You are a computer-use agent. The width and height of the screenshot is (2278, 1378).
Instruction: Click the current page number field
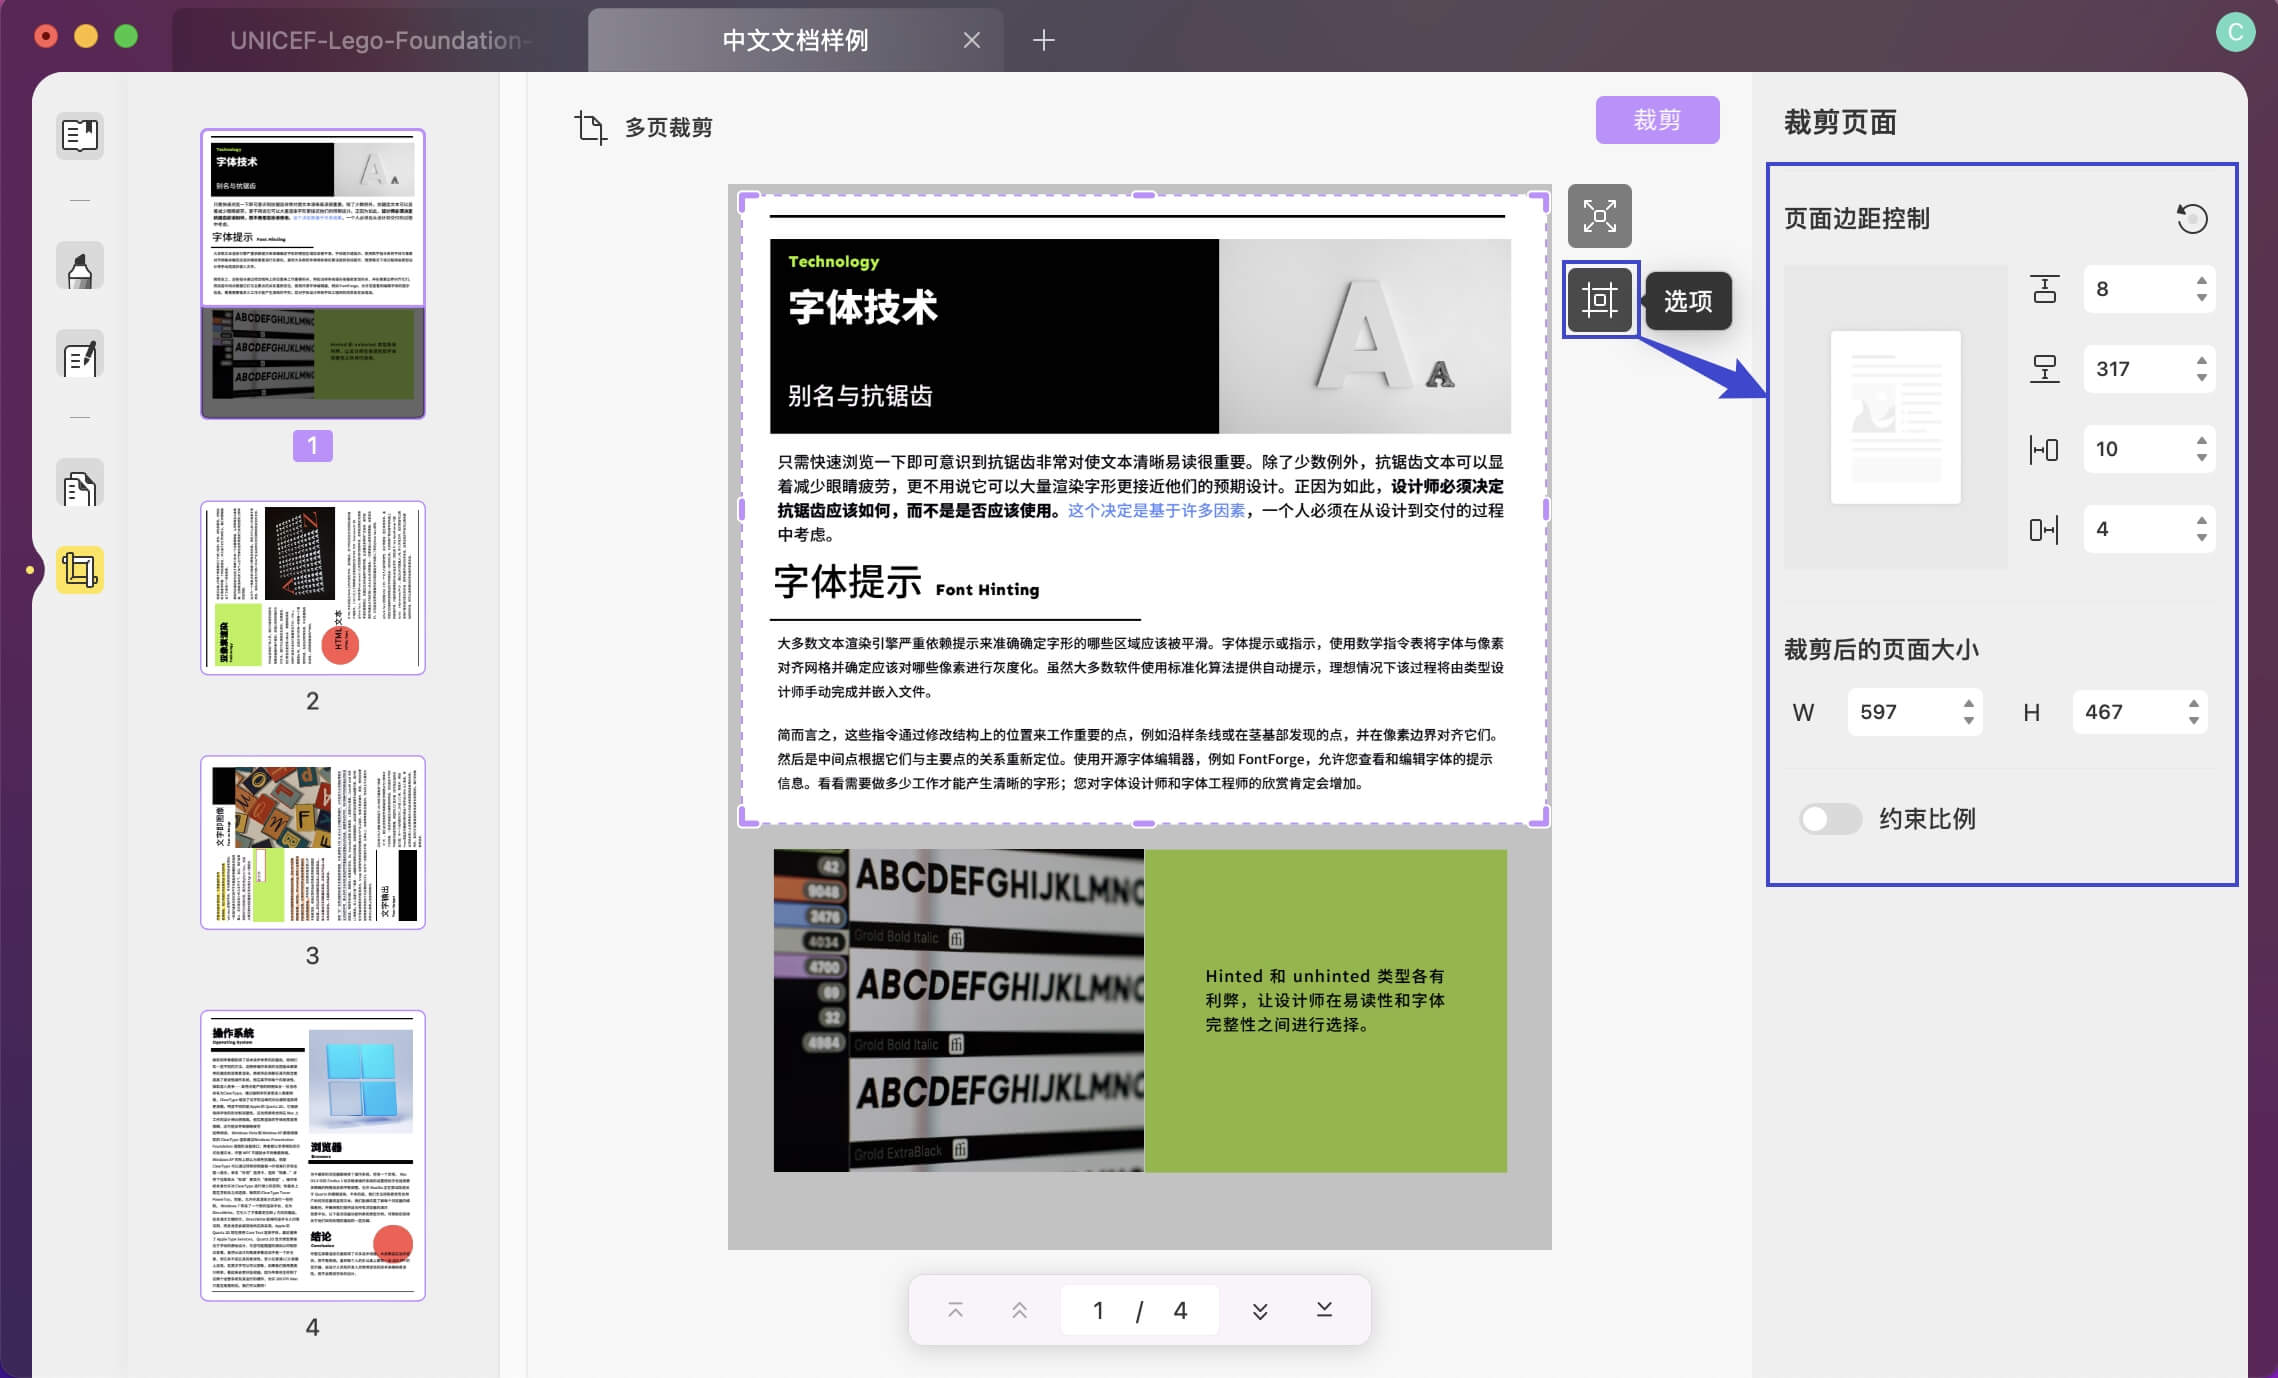click(x=1098, y=1310)
